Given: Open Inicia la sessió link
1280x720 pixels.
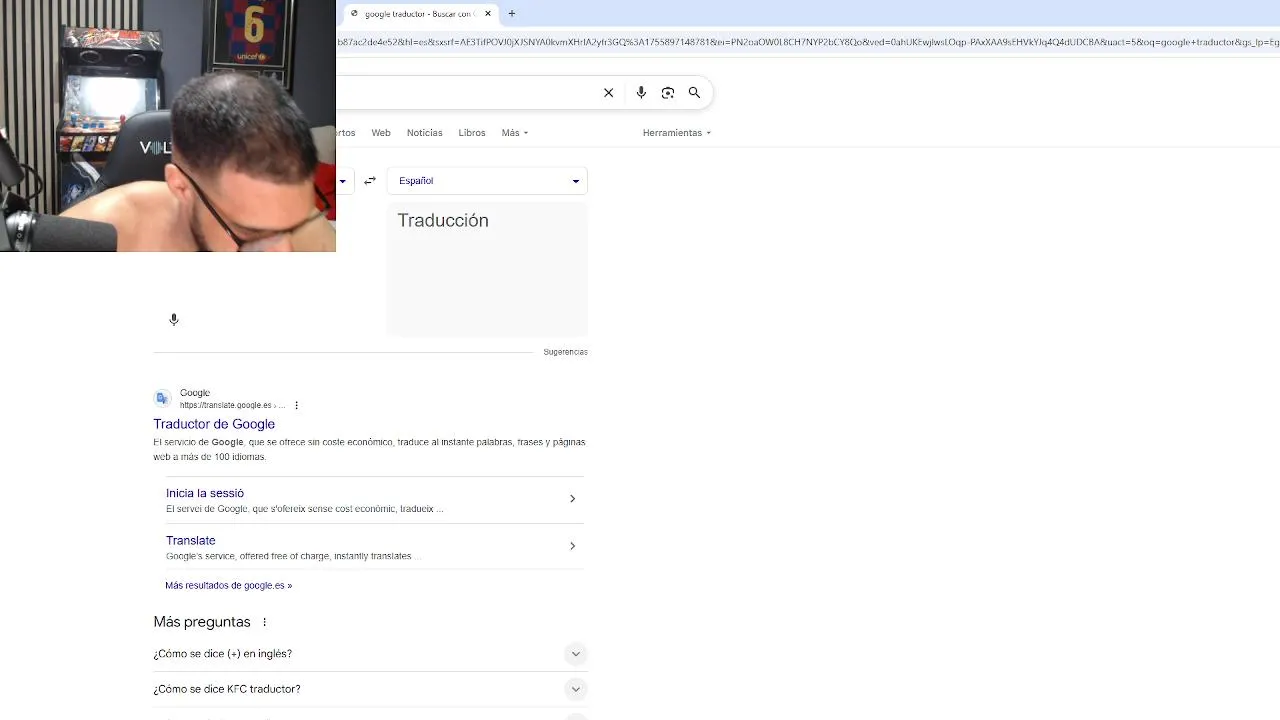Looking at the screenshot, I should 205,493.
